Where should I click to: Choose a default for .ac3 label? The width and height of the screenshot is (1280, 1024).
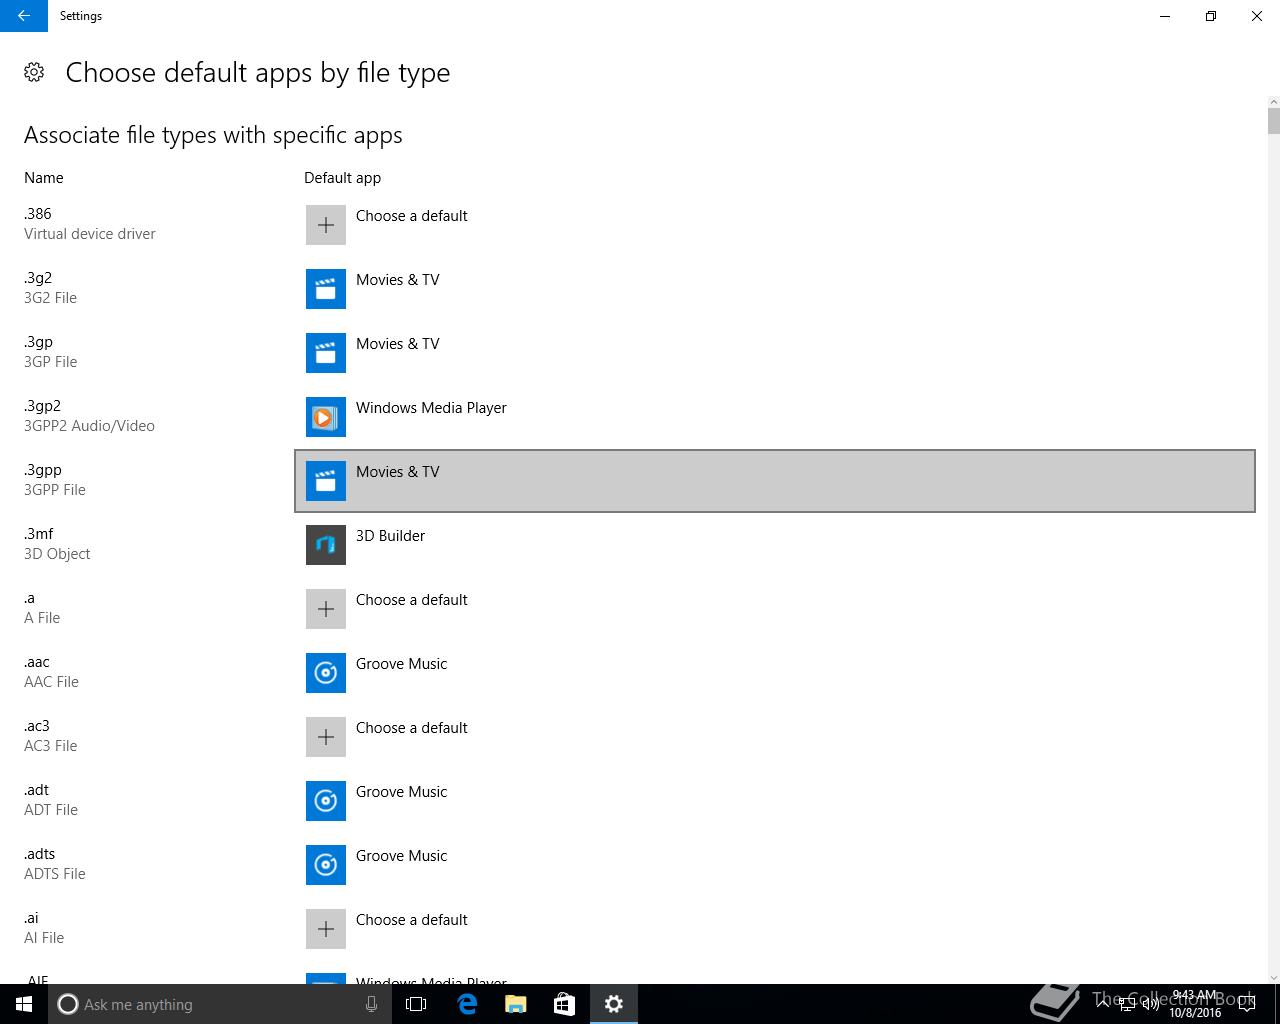[411, 728]
